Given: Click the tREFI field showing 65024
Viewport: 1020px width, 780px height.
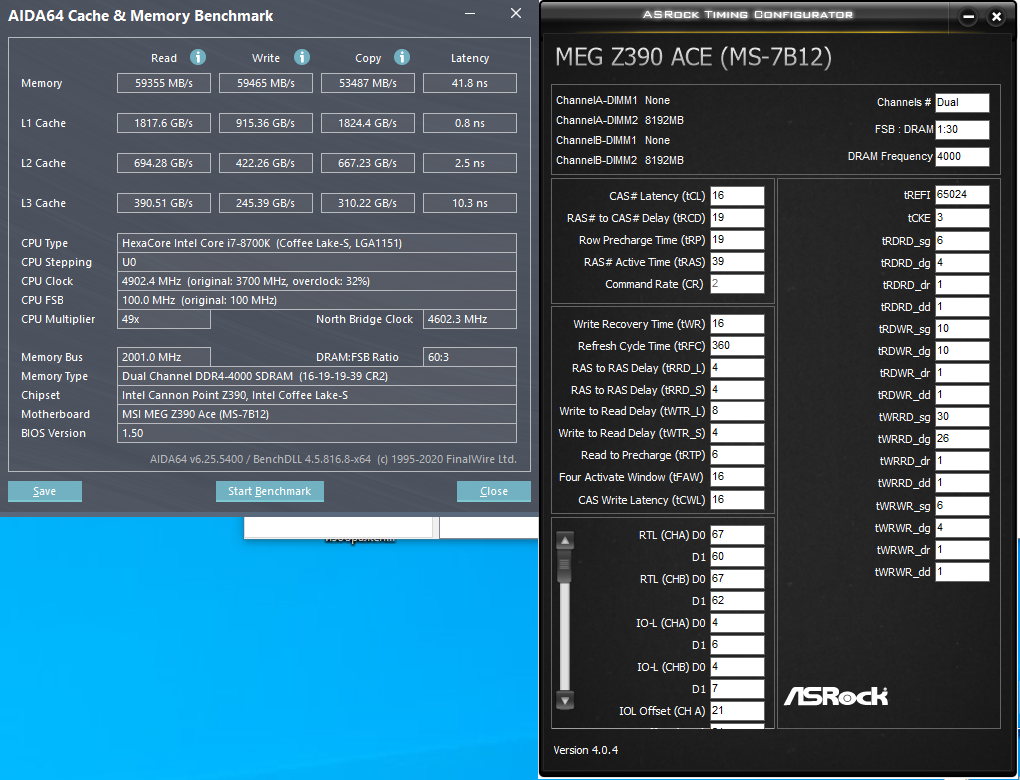Looking at the screenshot, I should pos(962,195).
